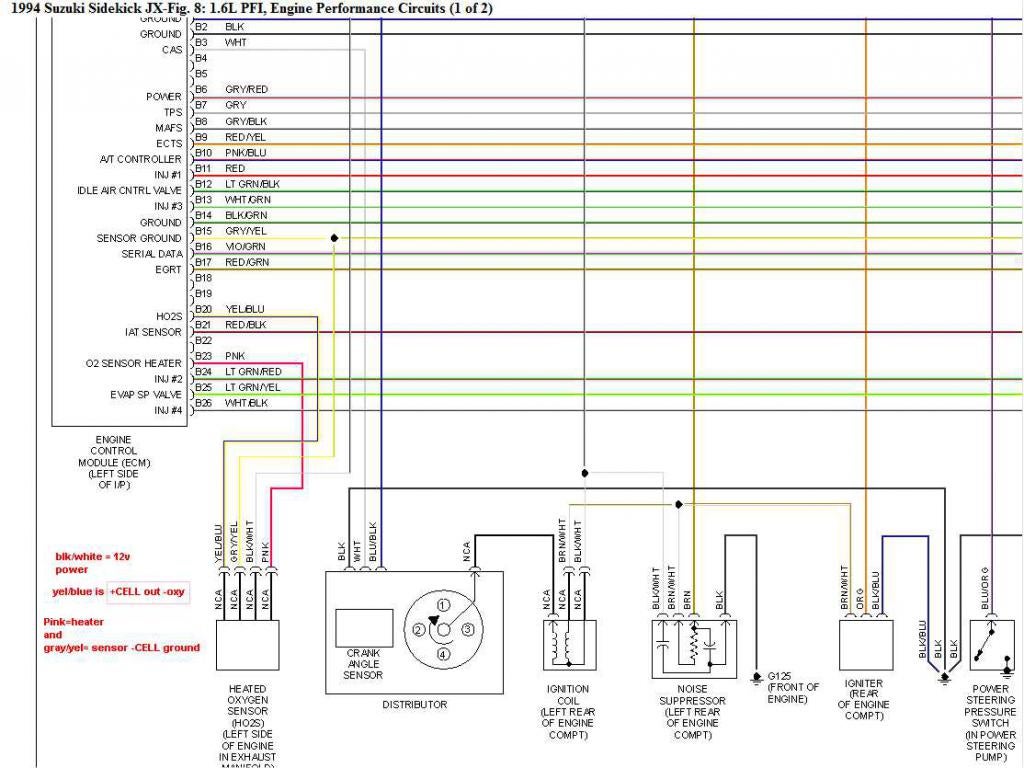This screenshot has height=768, width=1024.
Task: Select the power steering pressure switch symbol
Action: point(994,645)
